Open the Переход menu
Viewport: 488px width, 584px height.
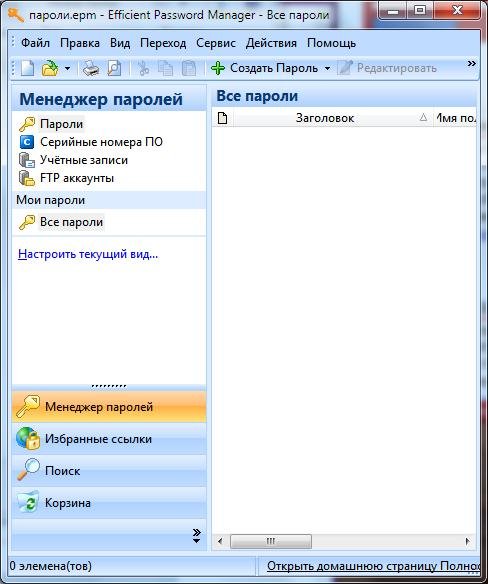click(163, 43)
